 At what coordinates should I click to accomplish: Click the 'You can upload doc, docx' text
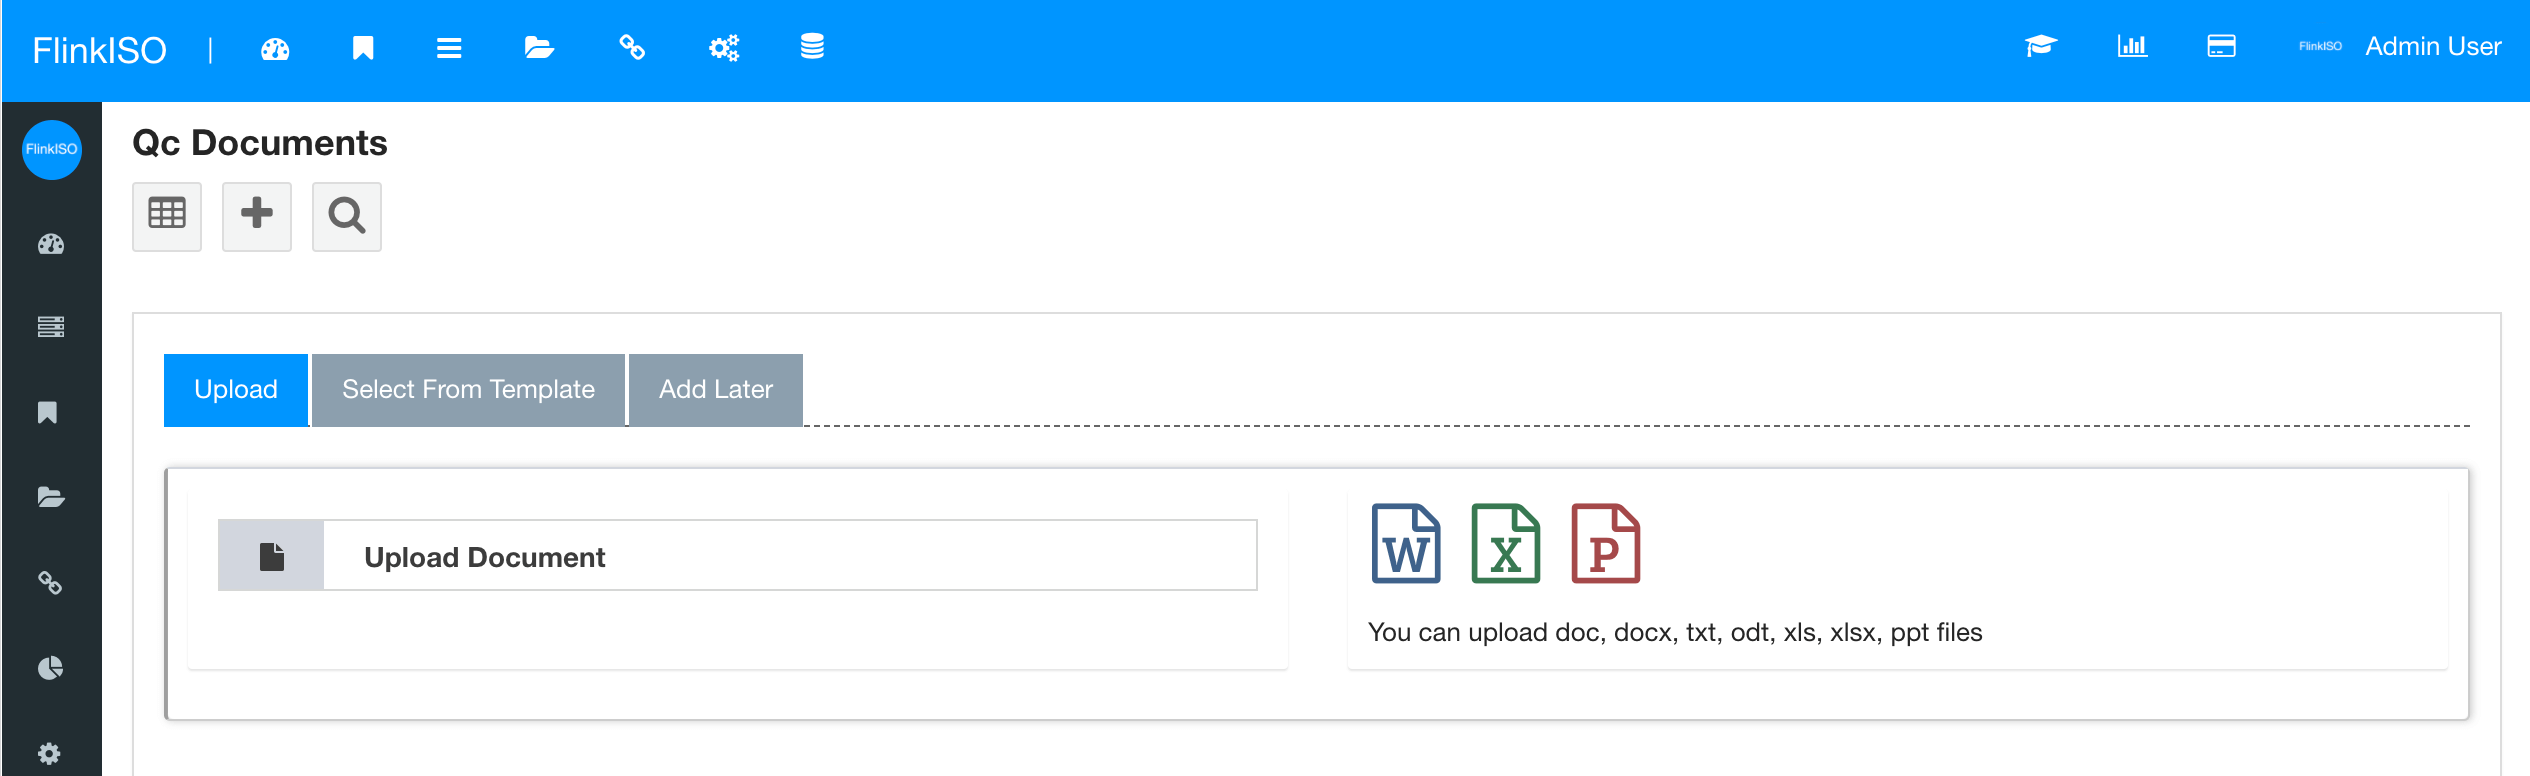[1675, 632]
